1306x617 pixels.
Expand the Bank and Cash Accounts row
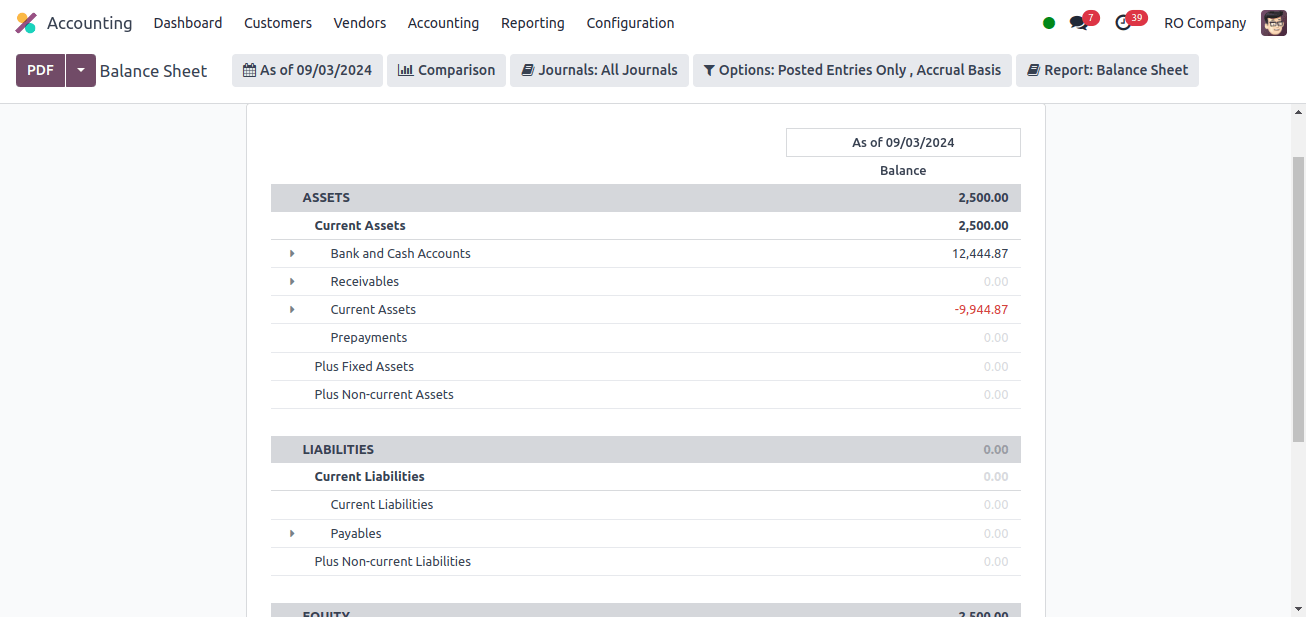tap(292, 254)
